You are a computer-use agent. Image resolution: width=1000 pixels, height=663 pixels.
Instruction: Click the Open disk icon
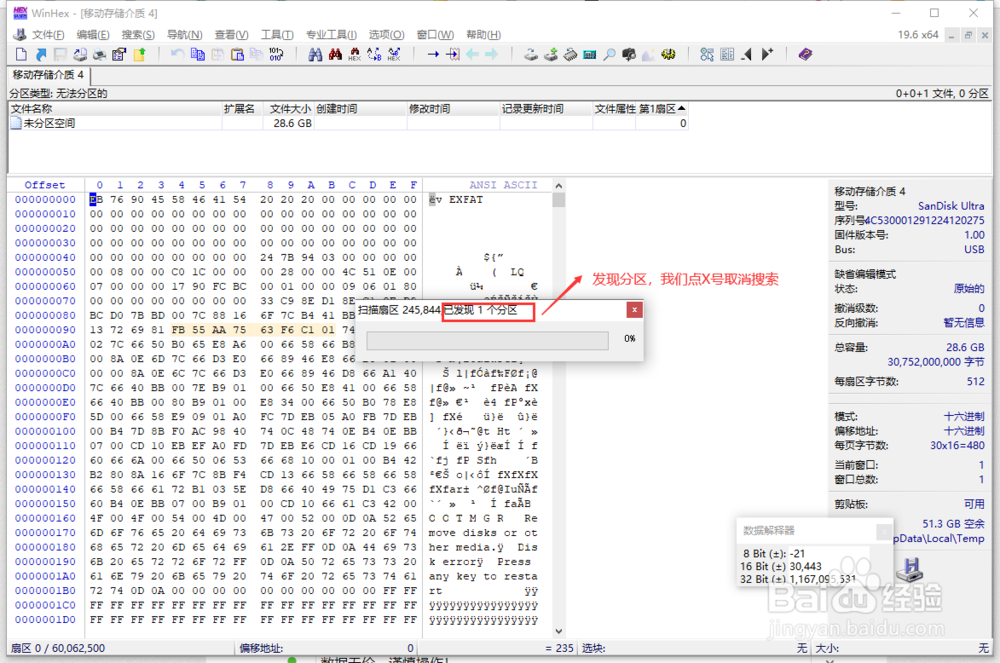(x=531, y=54)
